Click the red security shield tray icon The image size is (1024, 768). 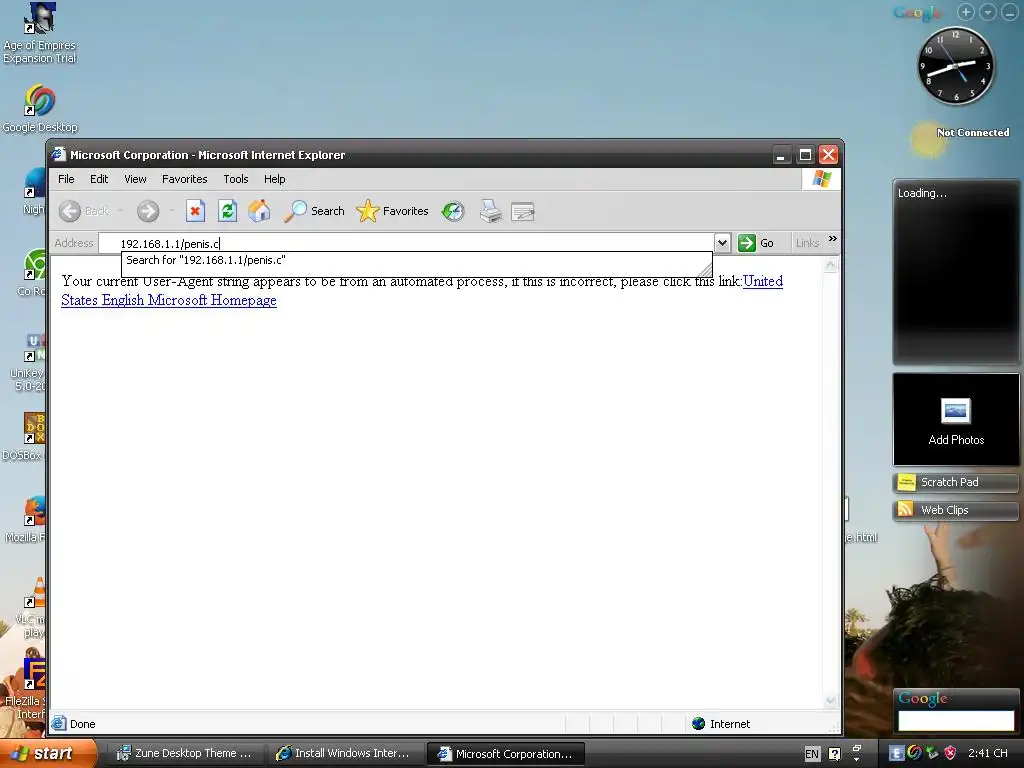950,753
